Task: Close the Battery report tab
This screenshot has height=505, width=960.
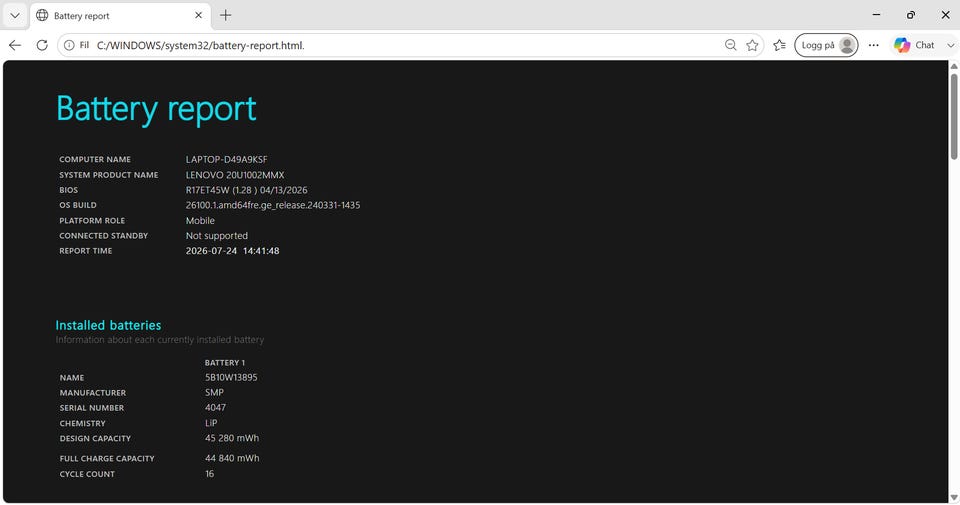Action: (x=198, y=15)
